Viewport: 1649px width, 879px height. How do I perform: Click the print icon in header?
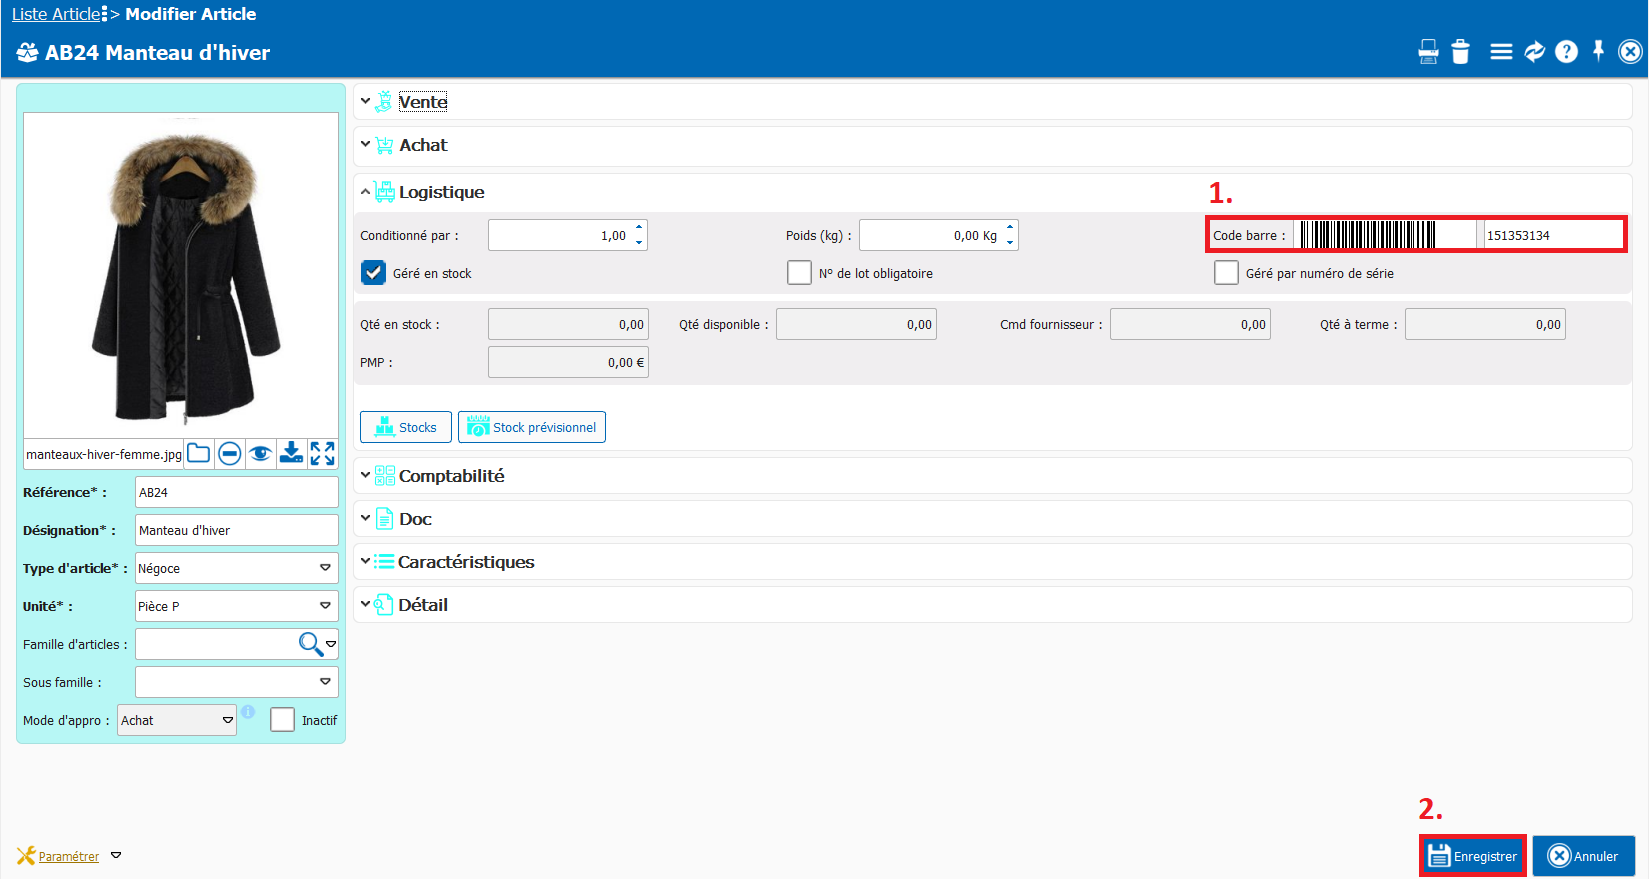(x=1428, y=52)
